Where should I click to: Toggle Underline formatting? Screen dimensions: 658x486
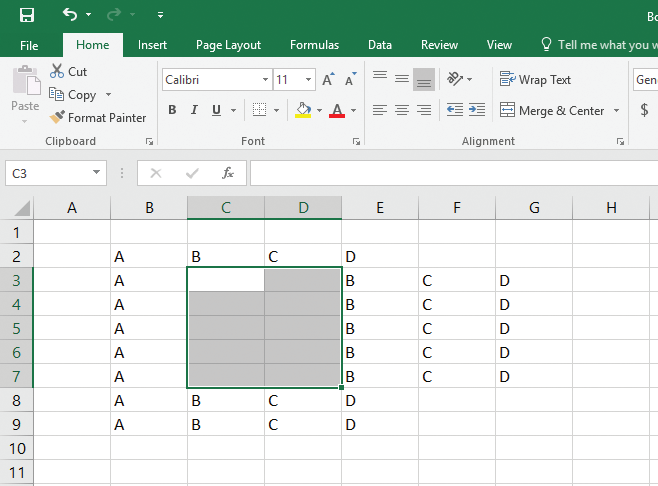[x=216, y=110]
